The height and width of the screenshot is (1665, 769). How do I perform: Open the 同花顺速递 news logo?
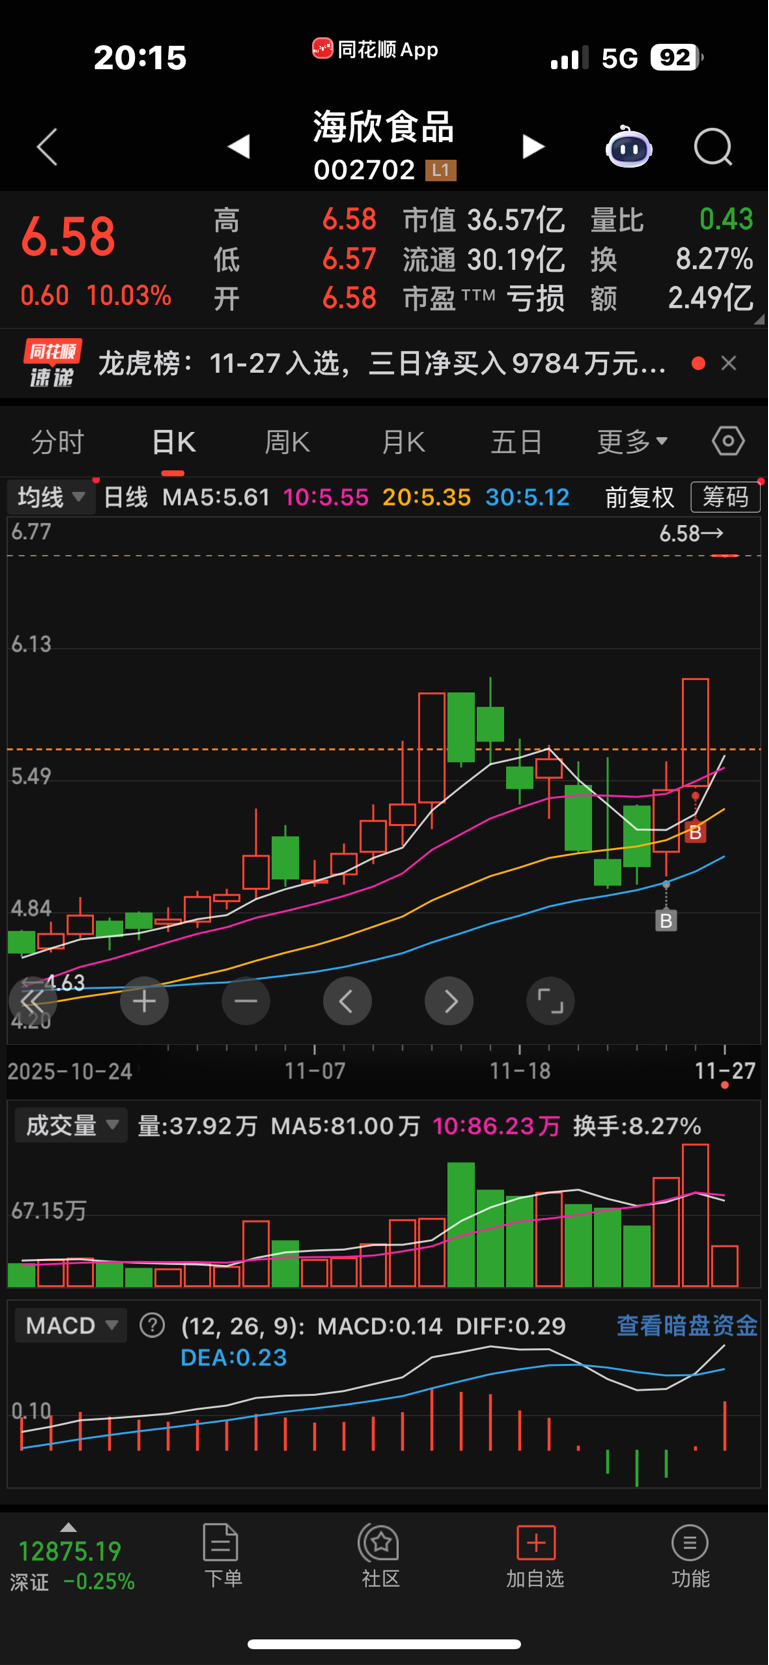coord(52,364)
